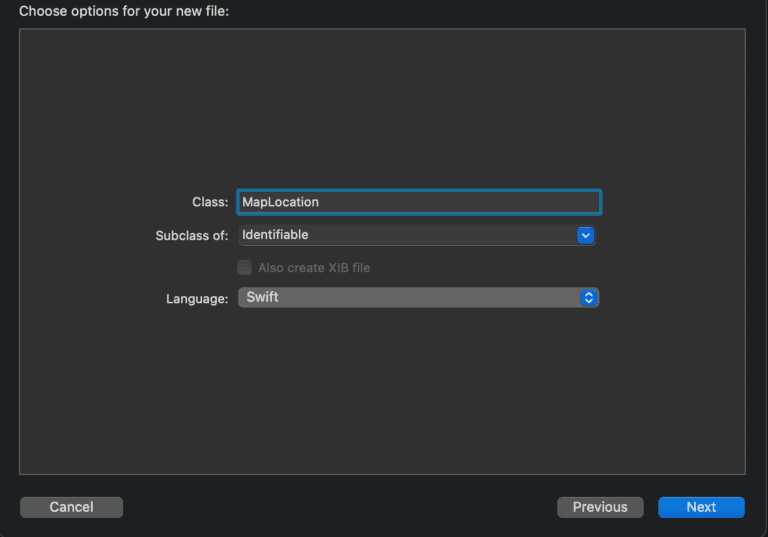Click the Choose options for your new file heading
This screenshot has width=768, height=537.
pos(124,11)
